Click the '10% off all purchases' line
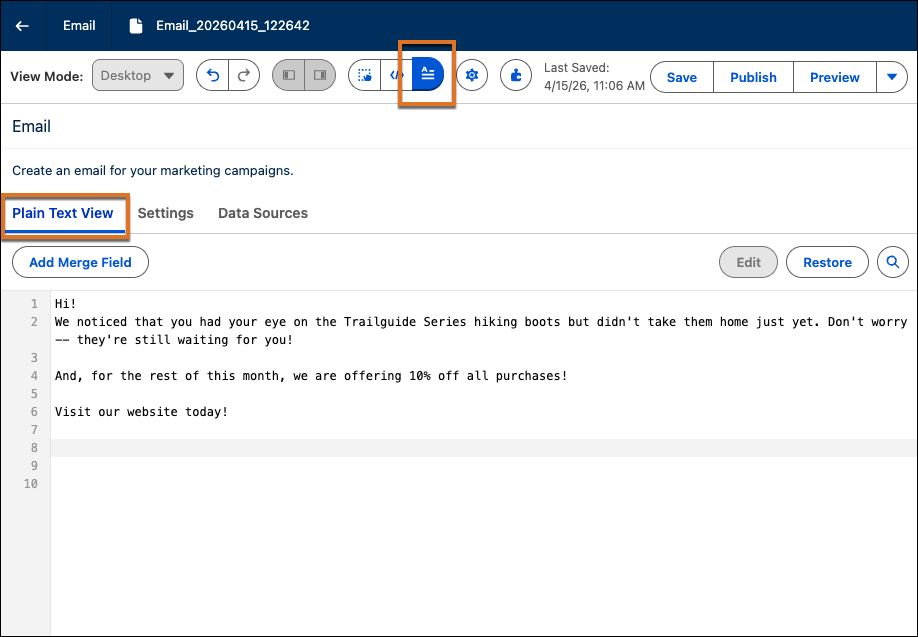Viewport: 918px width, 637px height. tap(311, 376)
